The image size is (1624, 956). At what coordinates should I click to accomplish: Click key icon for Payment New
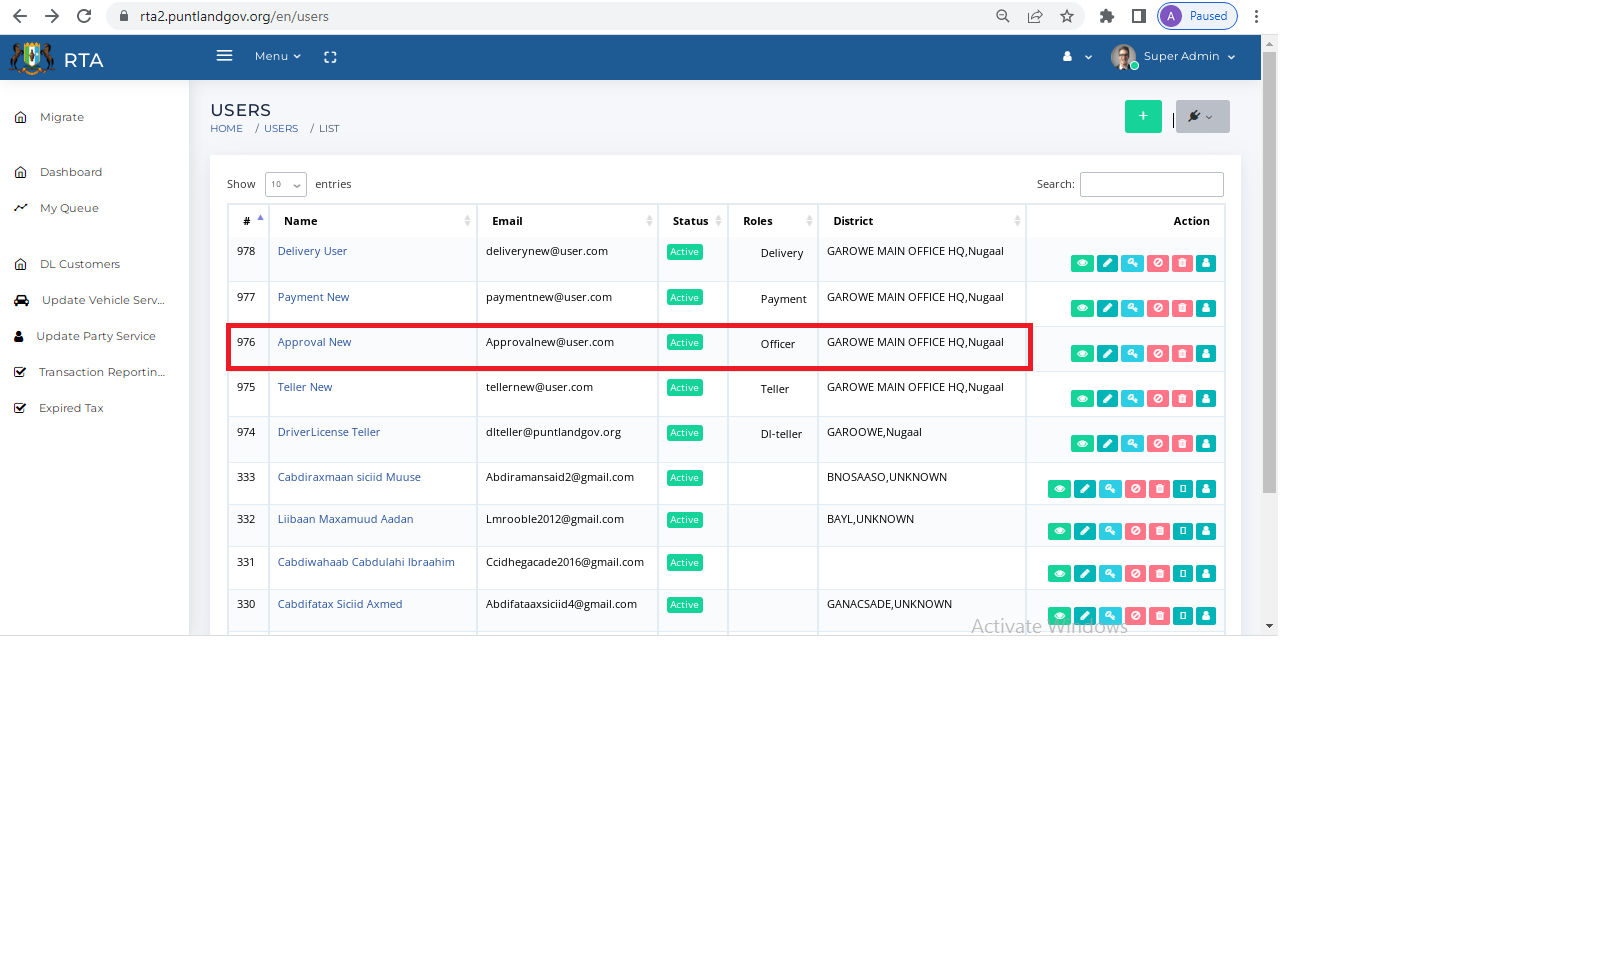(x=1132, y=308)
